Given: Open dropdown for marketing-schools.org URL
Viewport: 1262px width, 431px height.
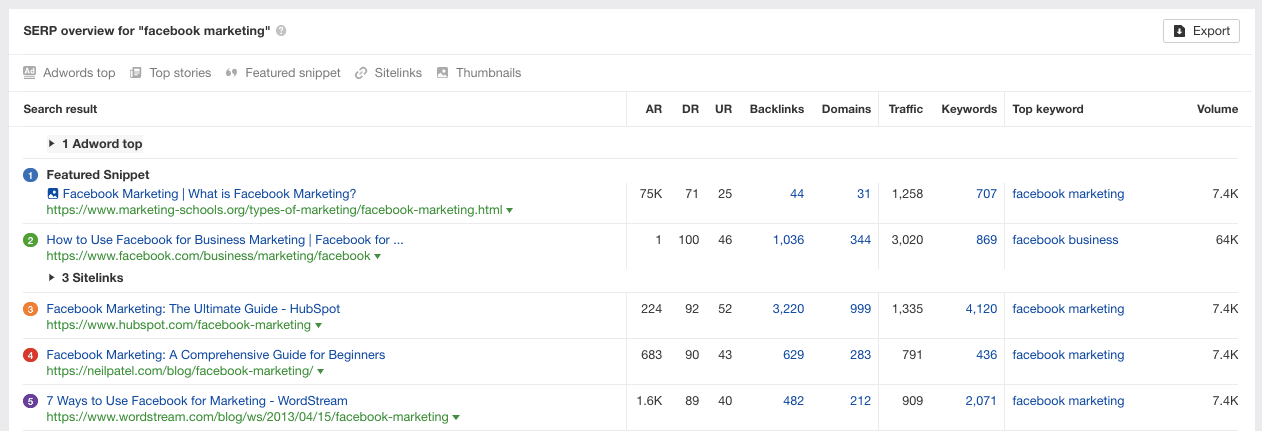Looking at the screenshot, I should [x=509, y=211].
